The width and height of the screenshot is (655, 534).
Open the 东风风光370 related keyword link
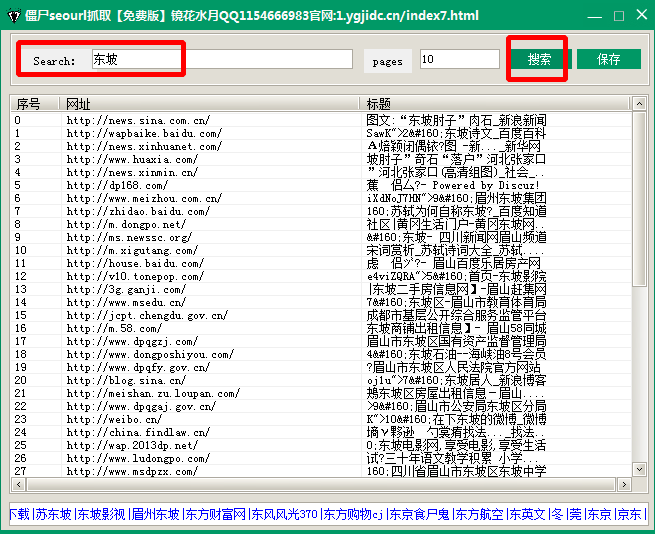(284, 514)
